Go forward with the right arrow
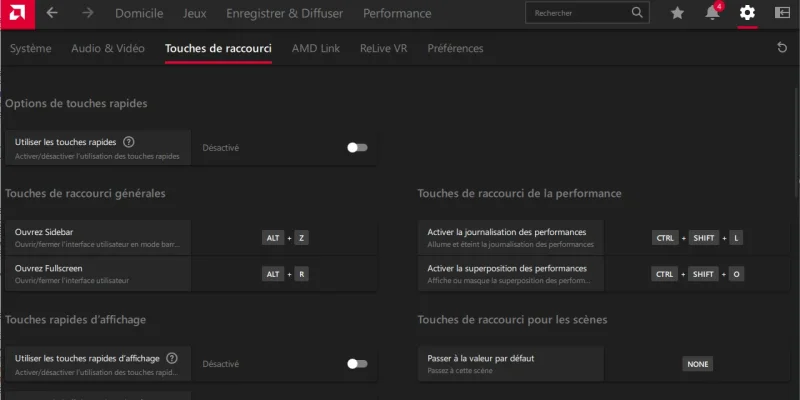 [87, 13]
